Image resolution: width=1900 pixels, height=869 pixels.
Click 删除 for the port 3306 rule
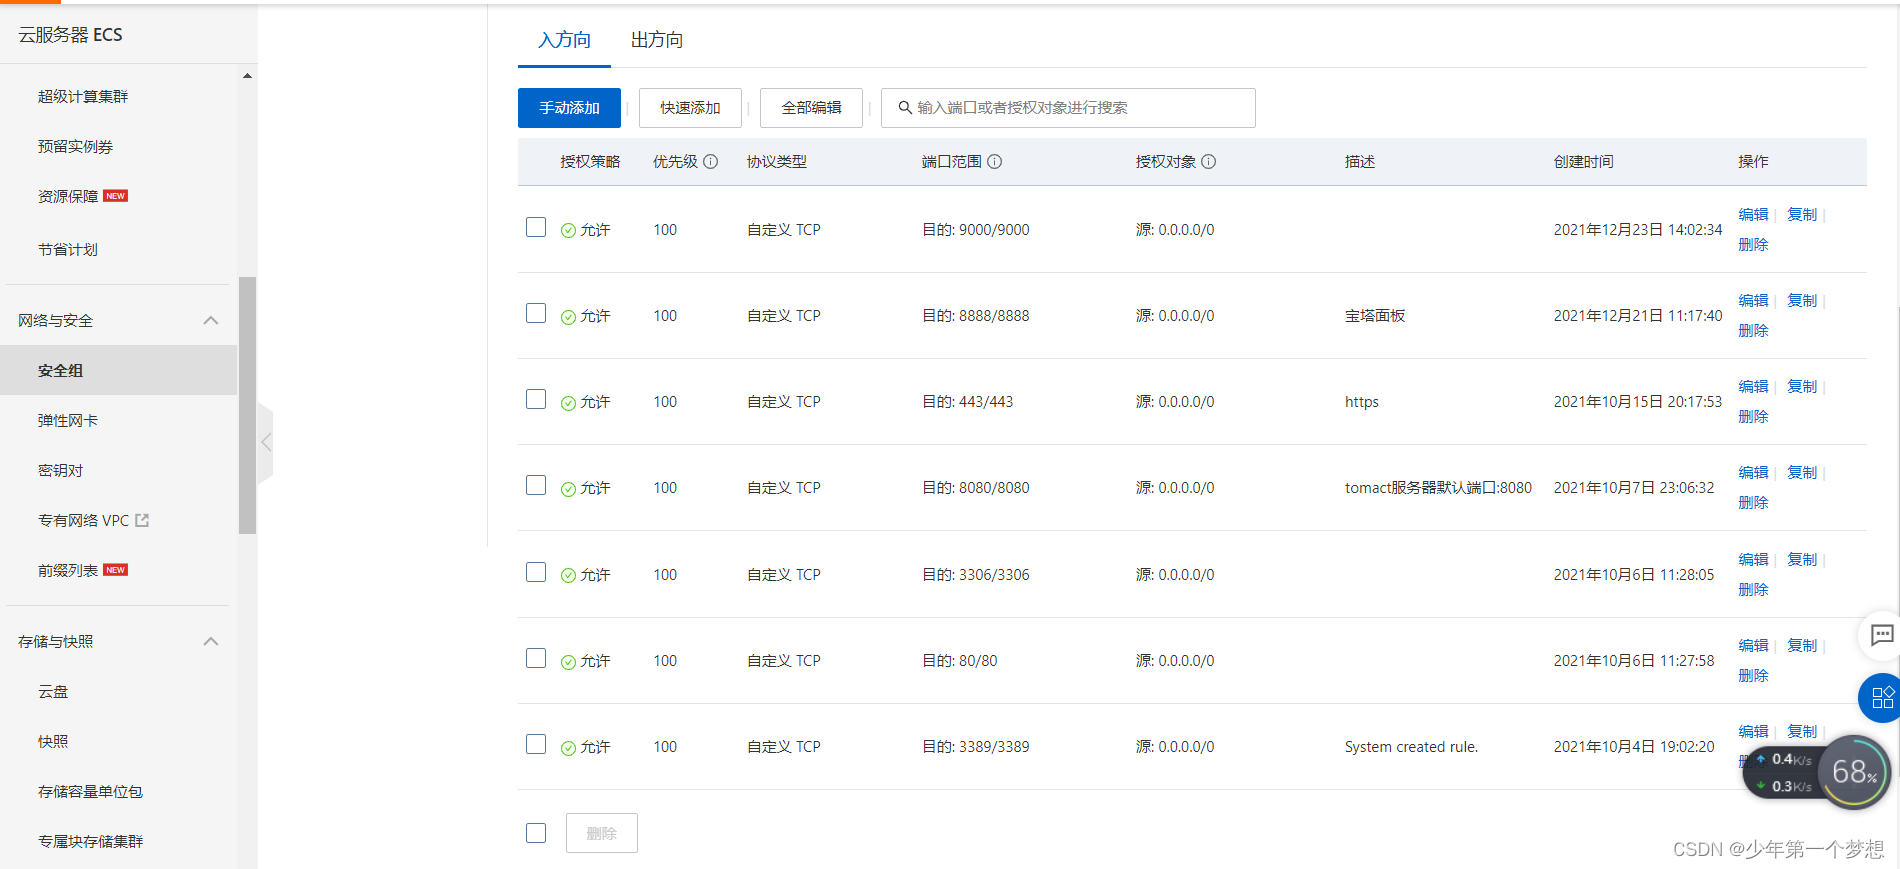coord(1753,589)
